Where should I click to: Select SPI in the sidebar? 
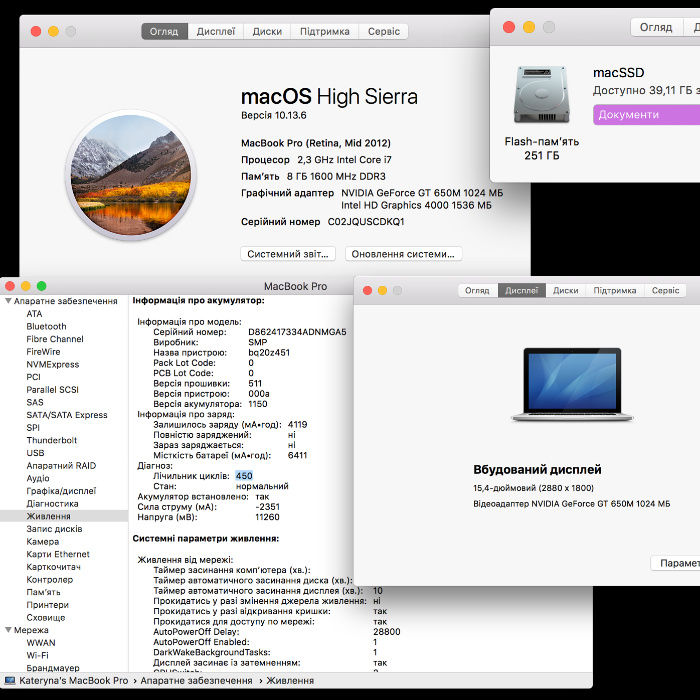point(33,428)
